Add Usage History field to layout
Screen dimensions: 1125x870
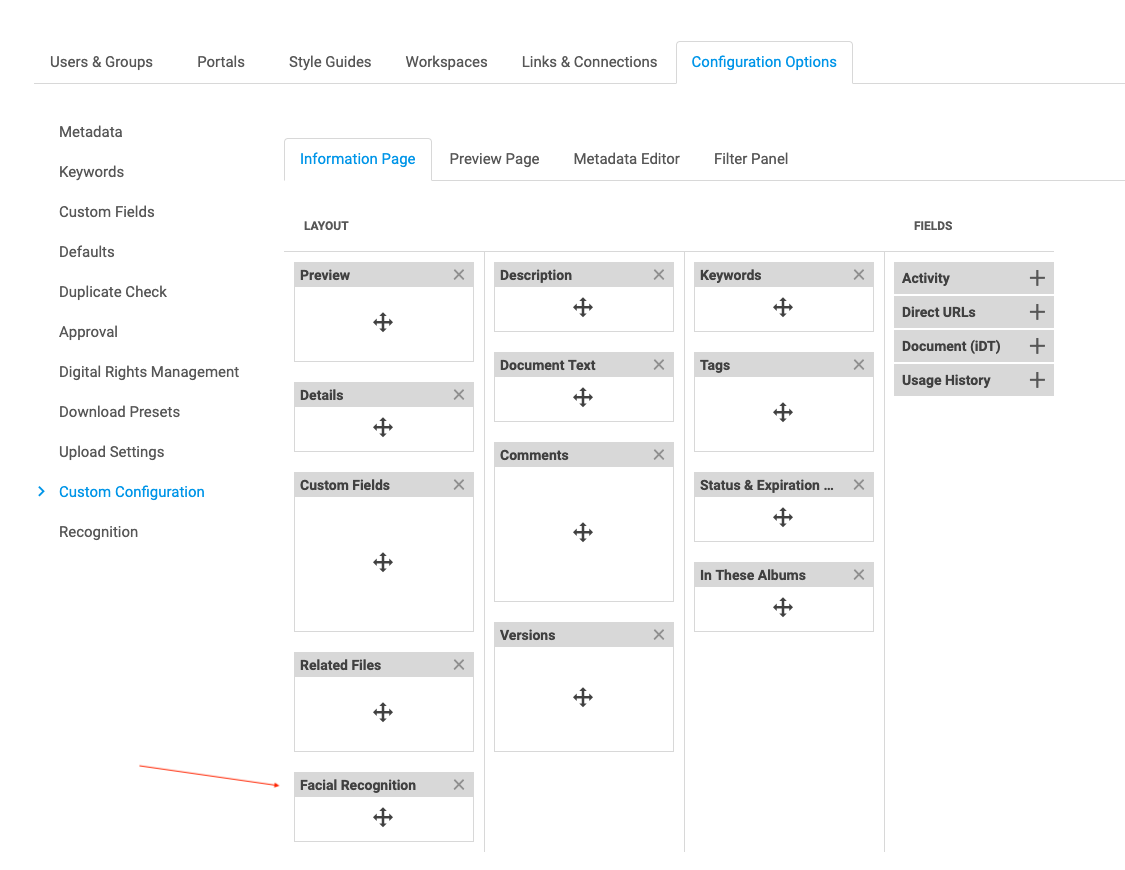coord(1037,380)
